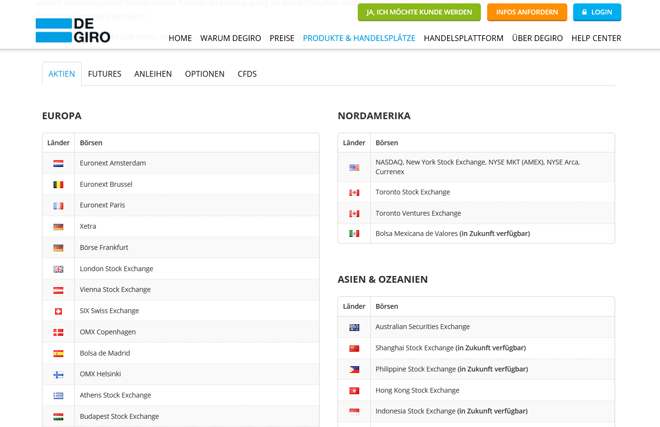This screenshot has width=660, height=427.
Task: Click the Vienna Stock Exchange text
Action: (x=115, y=290)
